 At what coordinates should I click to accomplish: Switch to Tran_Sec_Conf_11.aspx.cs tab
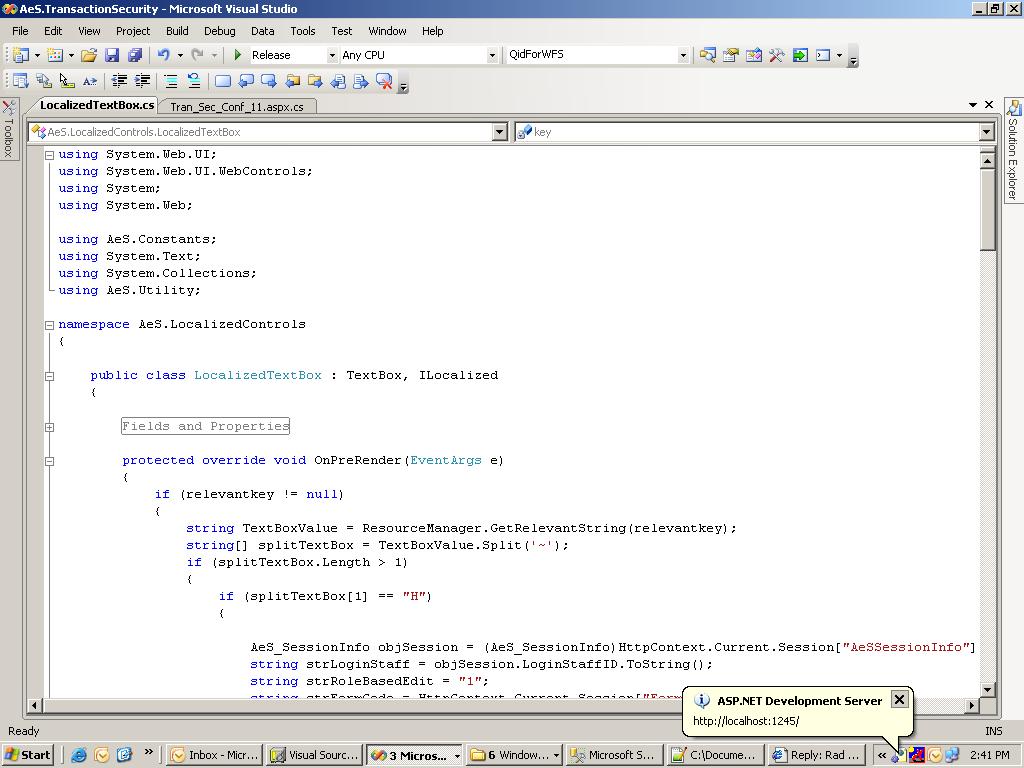point(237,106)
